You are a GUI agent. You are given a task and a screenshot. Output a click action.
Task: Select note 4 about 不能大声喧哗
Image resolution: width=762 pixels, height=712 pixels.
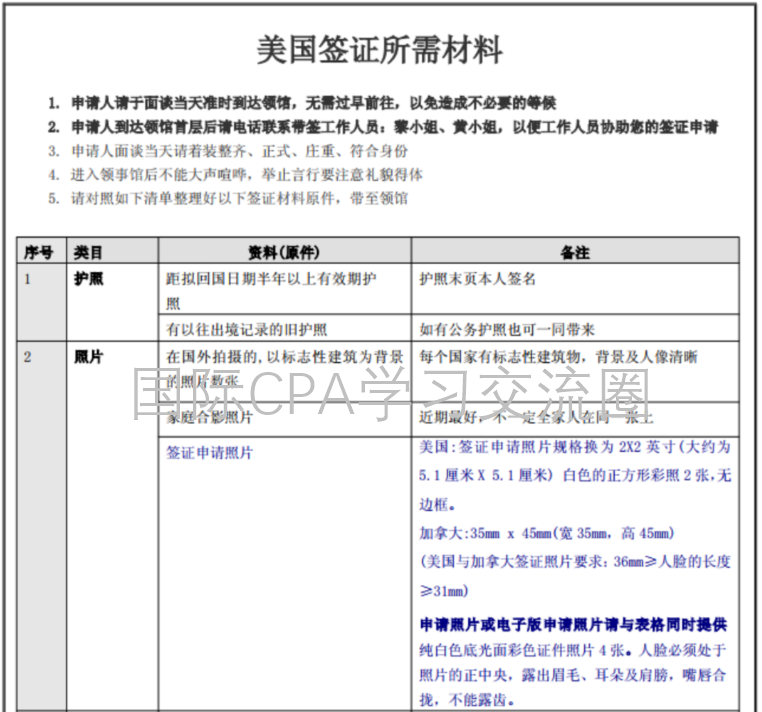tap(235, 174)
